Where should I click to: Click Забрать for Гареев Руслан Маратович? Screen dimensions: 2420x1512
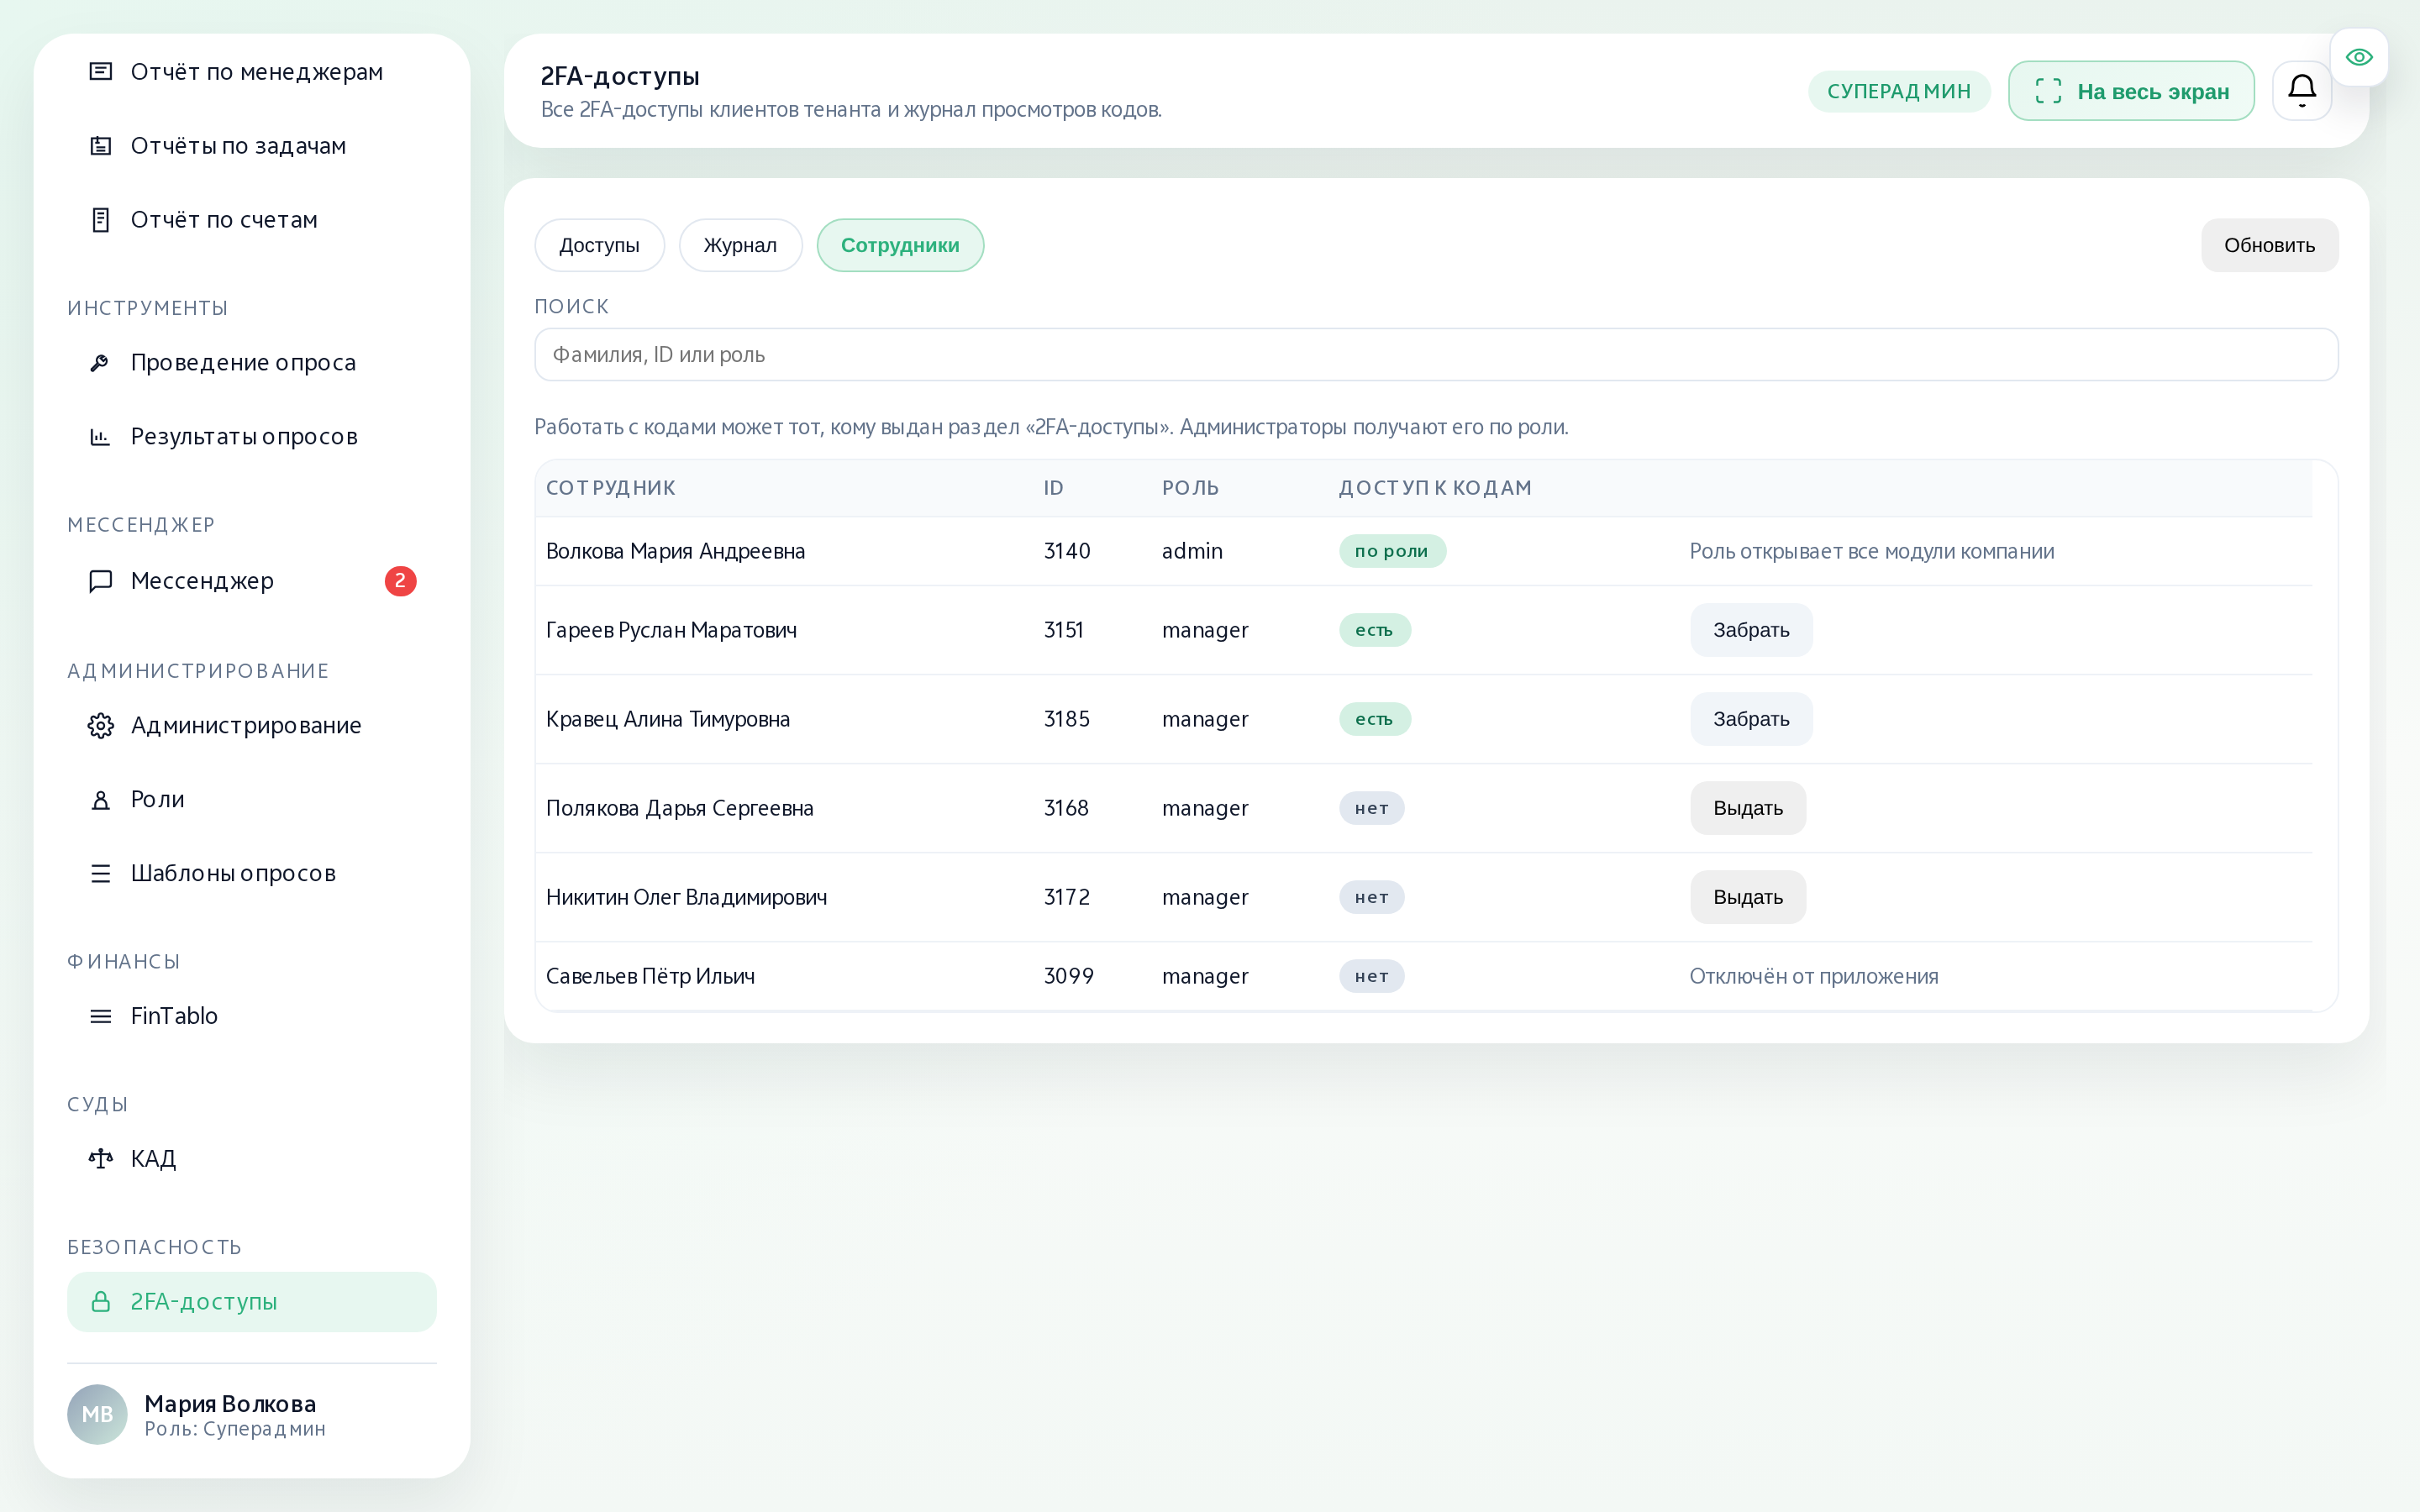tap(1751, 630)
